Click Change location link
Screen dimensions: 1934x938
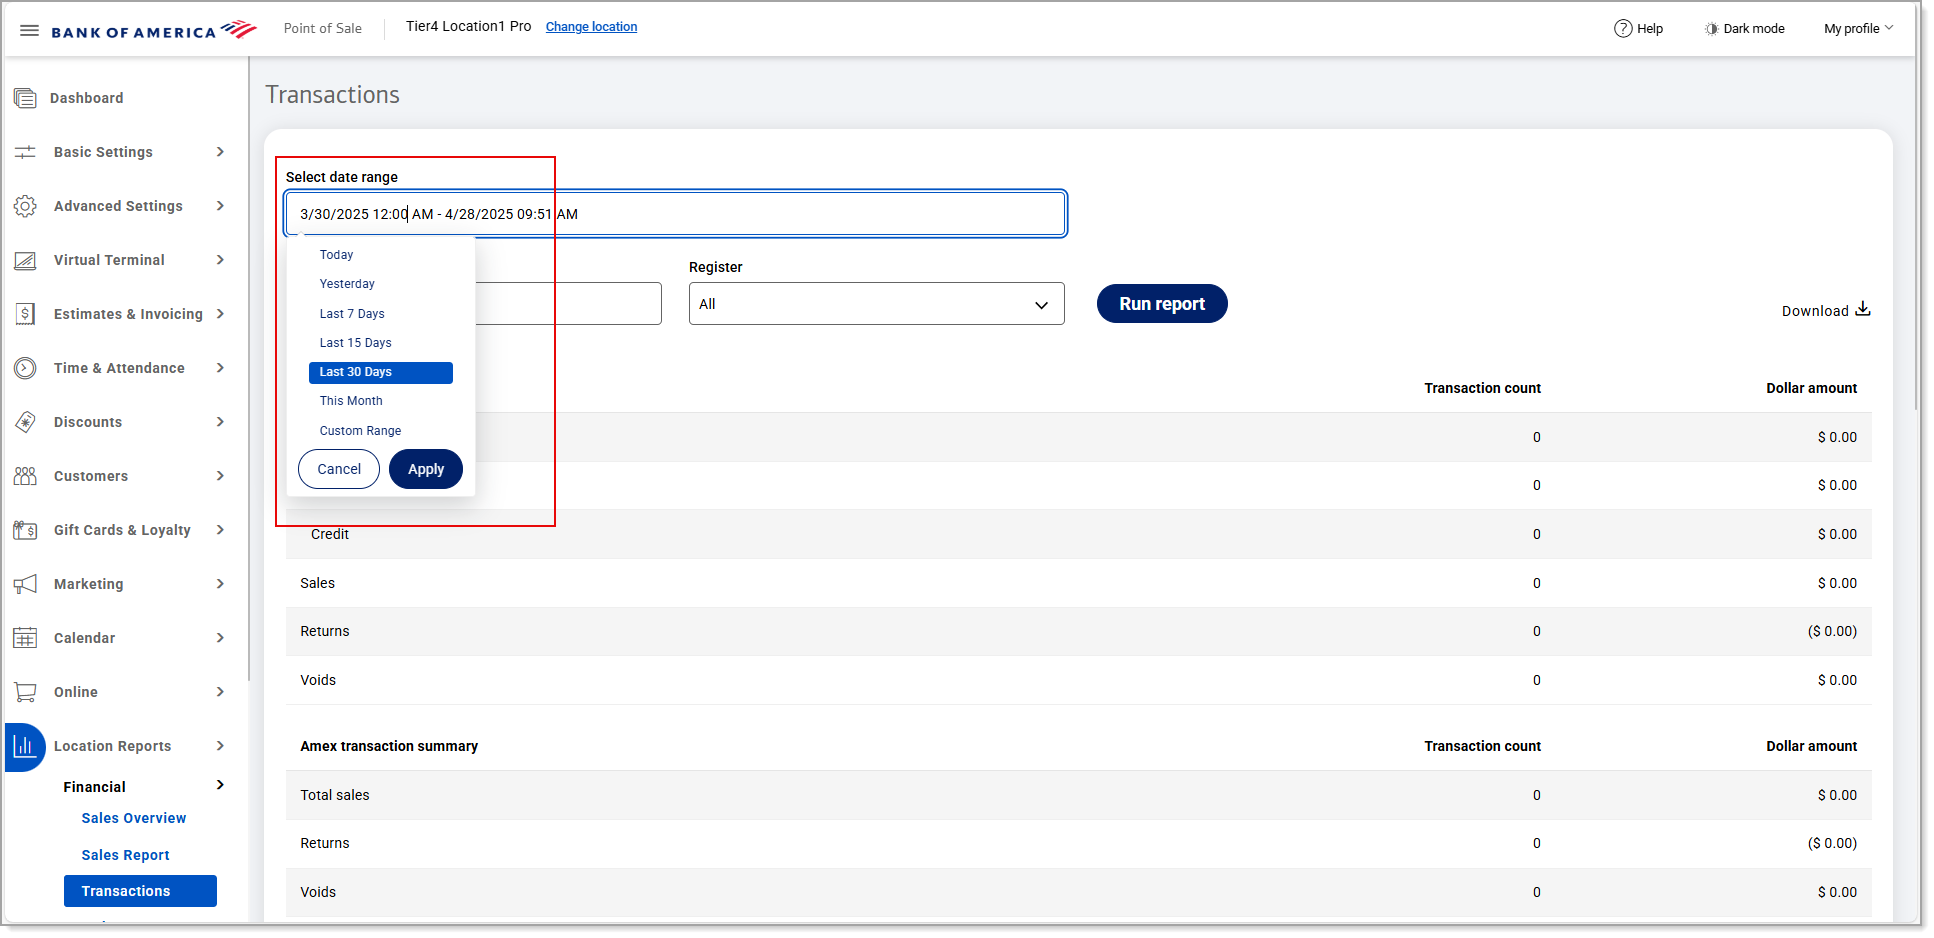[591, 27]
